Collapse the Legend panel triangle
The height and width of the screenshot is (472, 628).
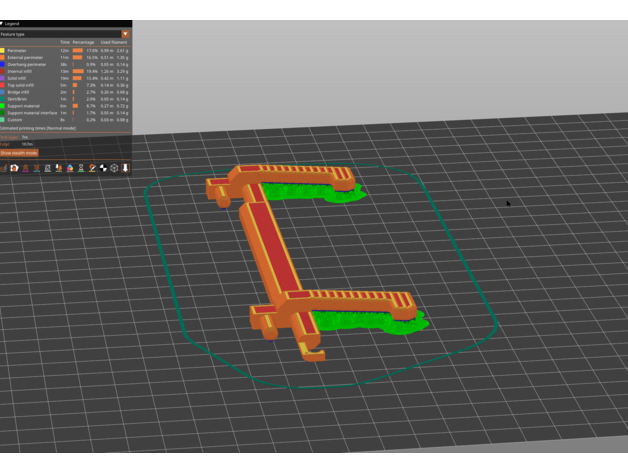(3, 24)
